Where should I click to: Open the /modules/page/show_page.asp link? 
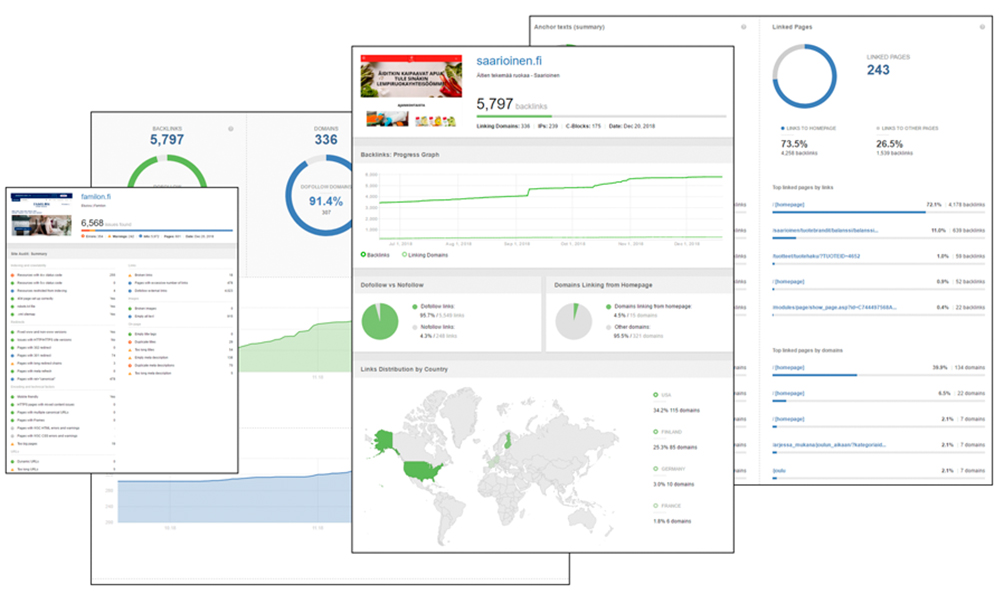834,307
